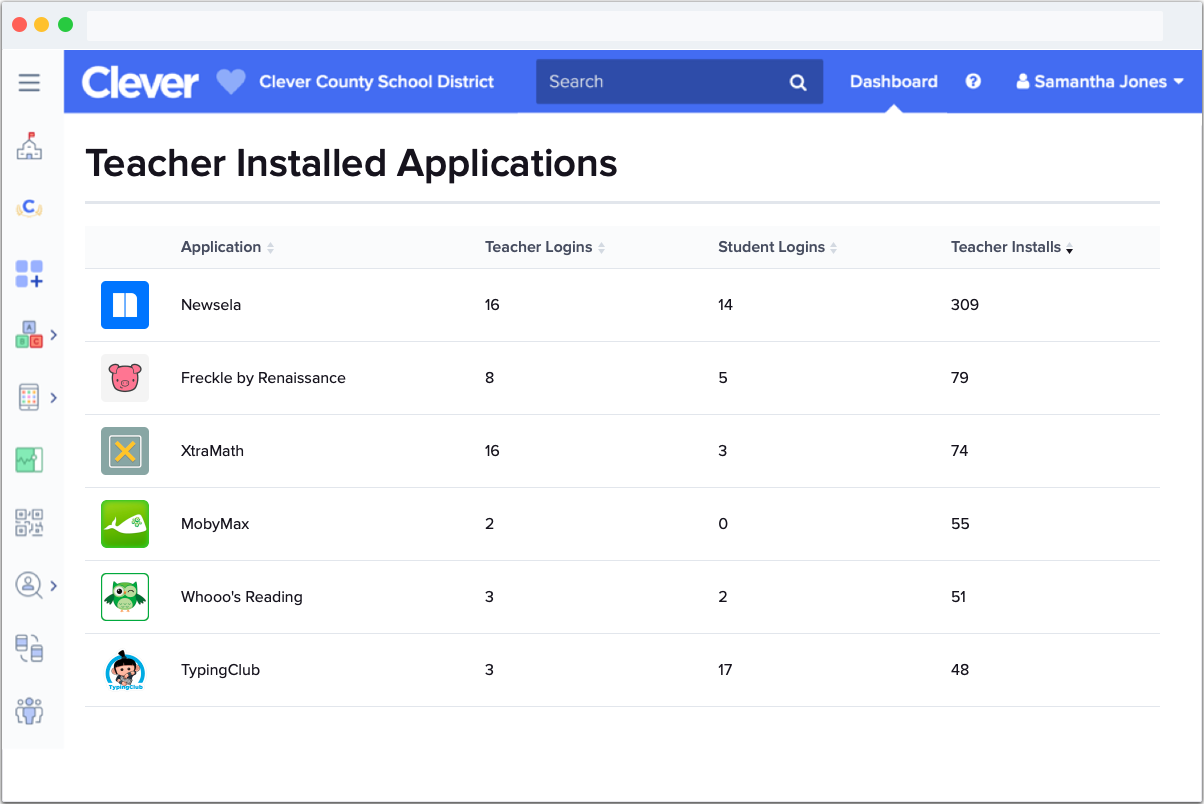Expand the ABC blocks sidebar chevron
This screenshot has width=1204, height=804.
pyautogui.click(x=54, y=335)
